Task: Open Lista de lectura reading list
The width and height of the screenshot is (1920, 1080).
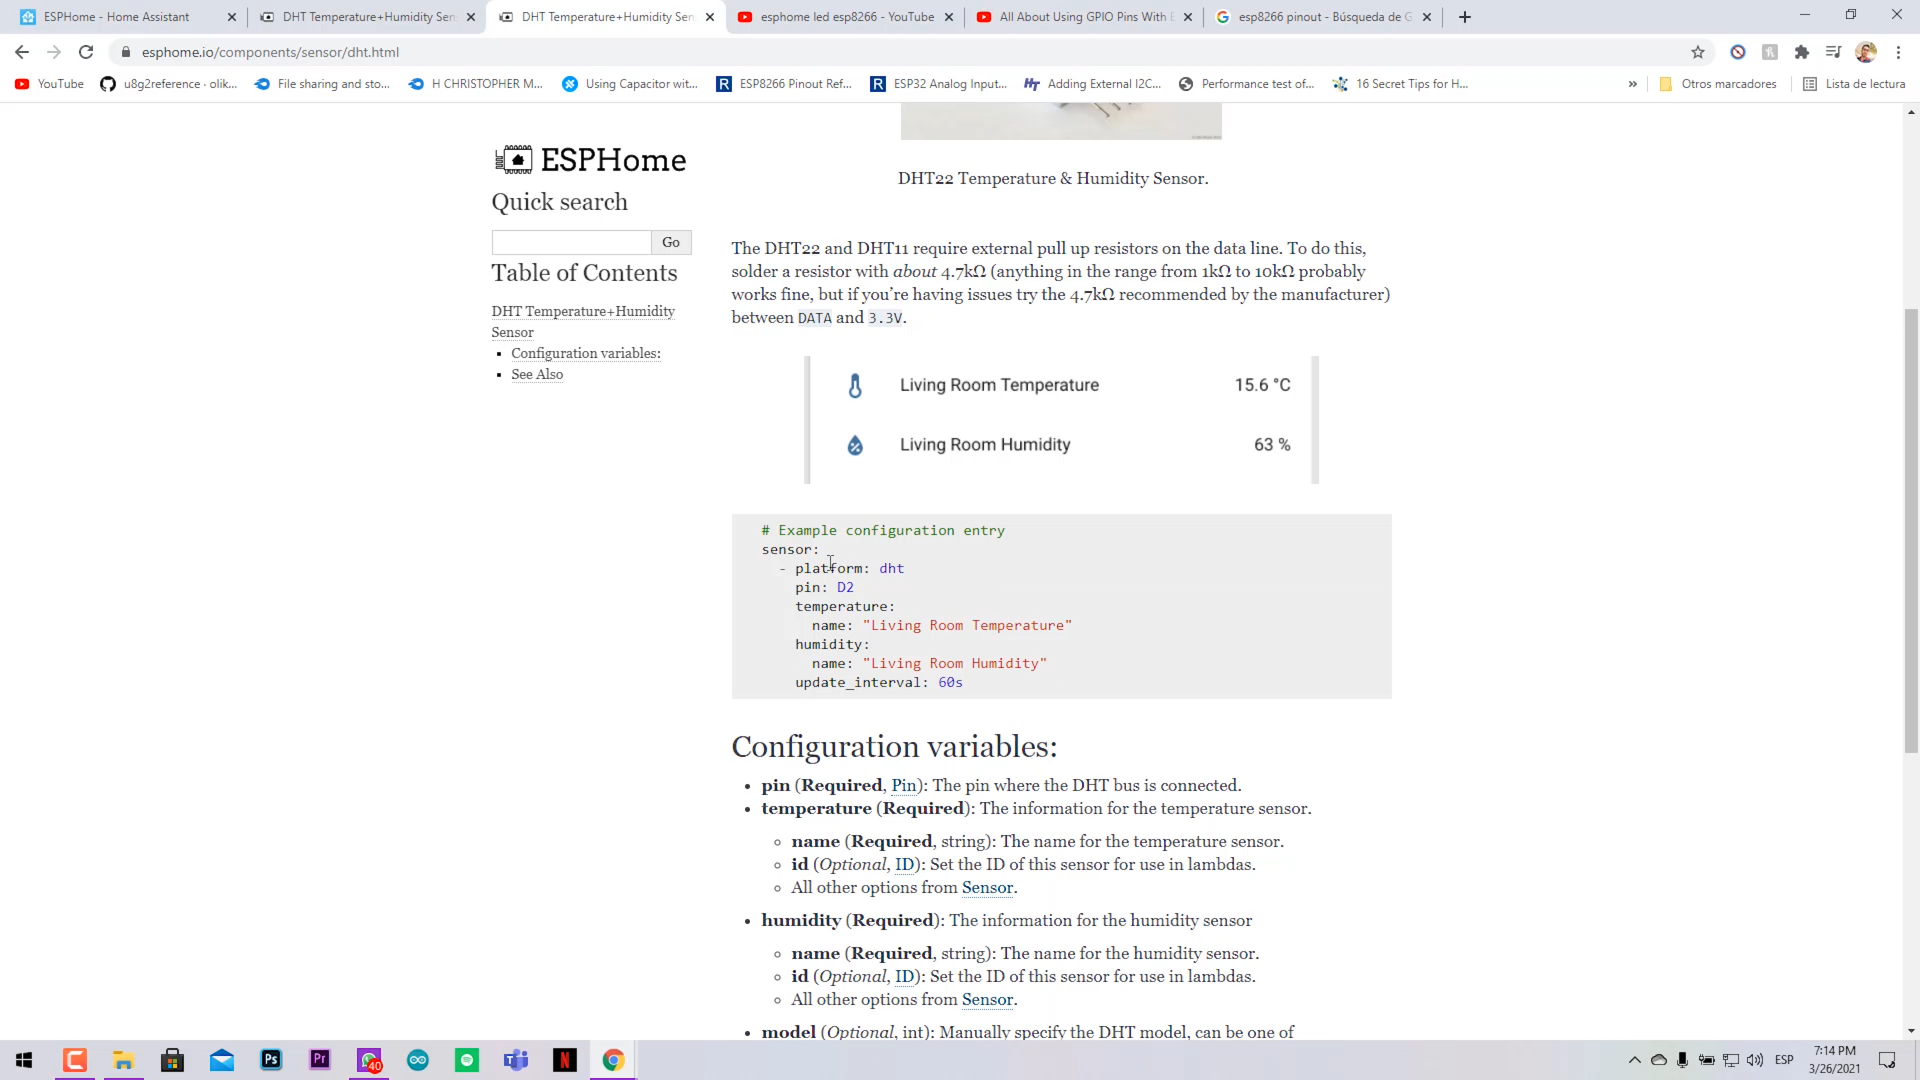Action: pyautogui.click(x=1854, y=84)
